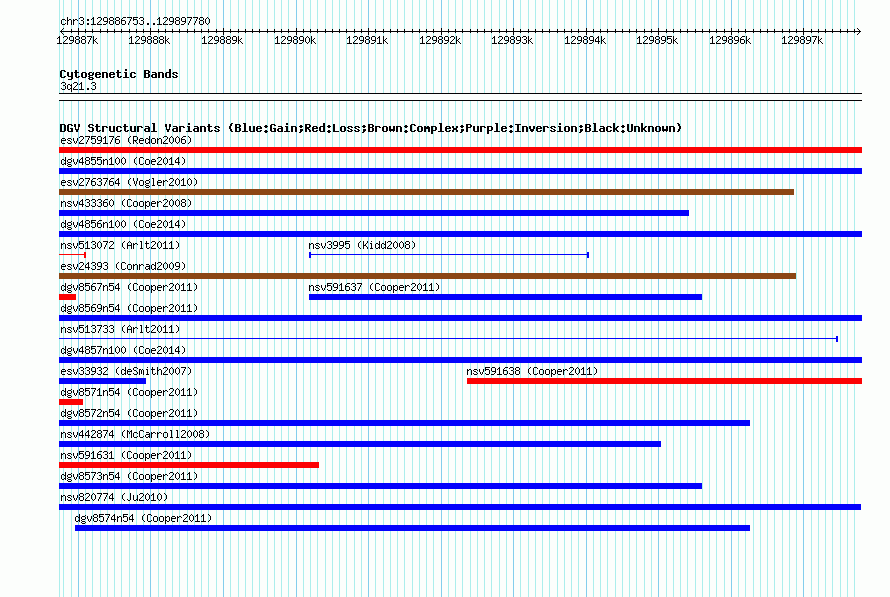Select the brown esv2763764 complex bar
This screenshot has width=890, height=597.
[426, 192]
